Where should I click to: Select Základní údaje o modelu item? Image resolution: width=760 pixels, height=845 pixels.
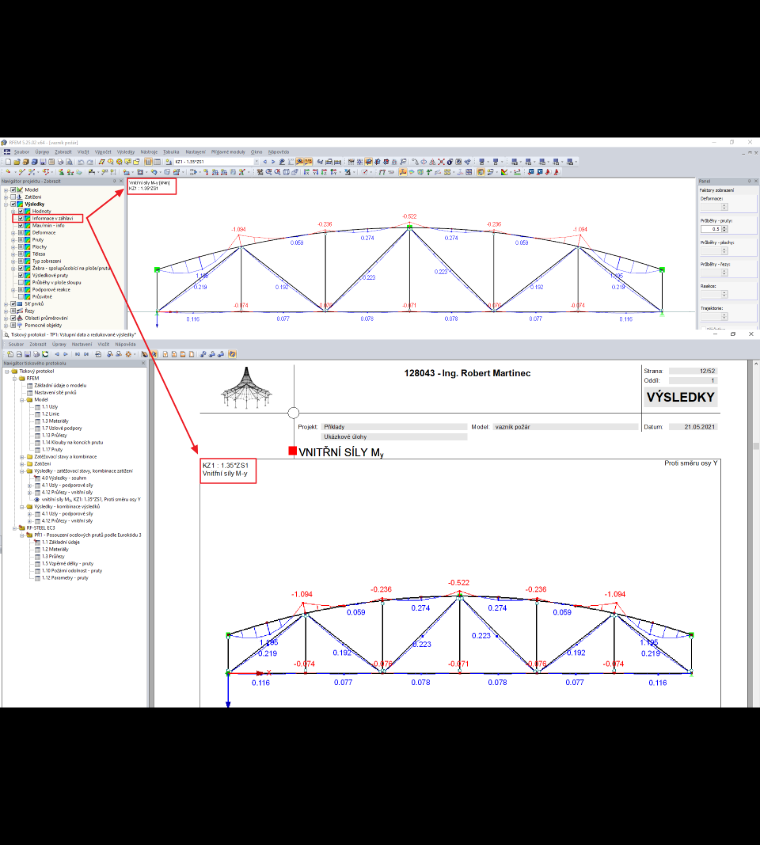coord(60,385)
